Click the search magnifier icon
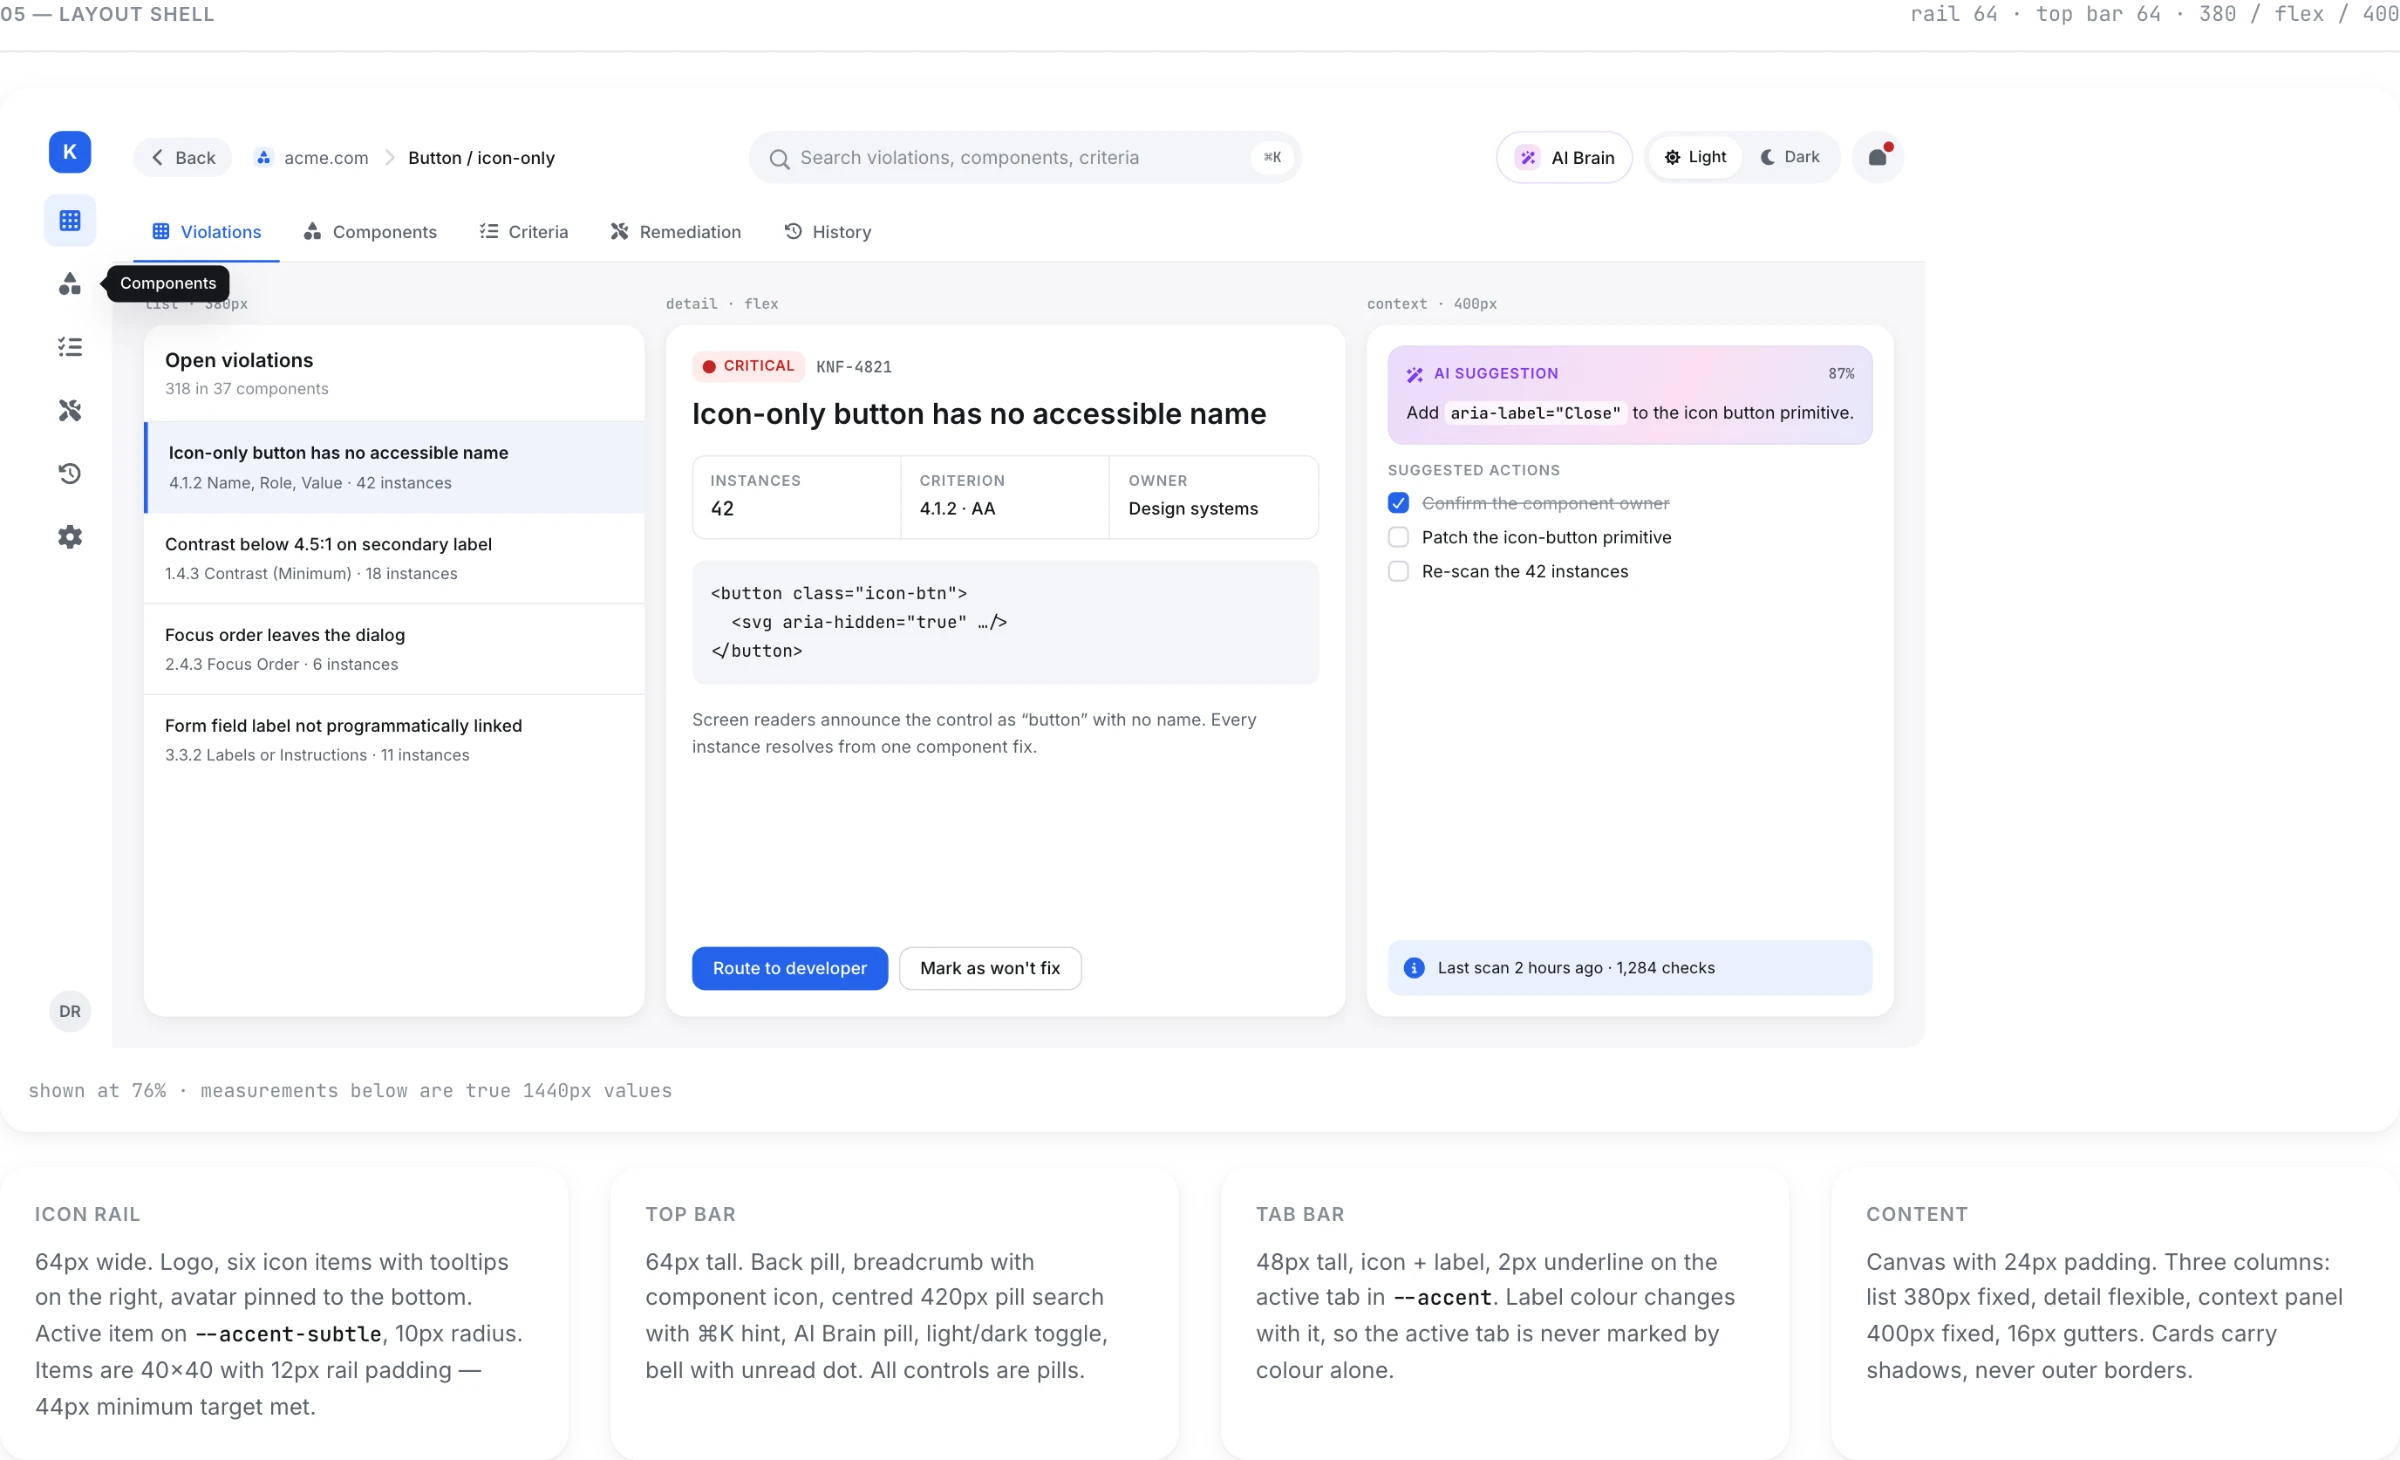 coord(779,158)
